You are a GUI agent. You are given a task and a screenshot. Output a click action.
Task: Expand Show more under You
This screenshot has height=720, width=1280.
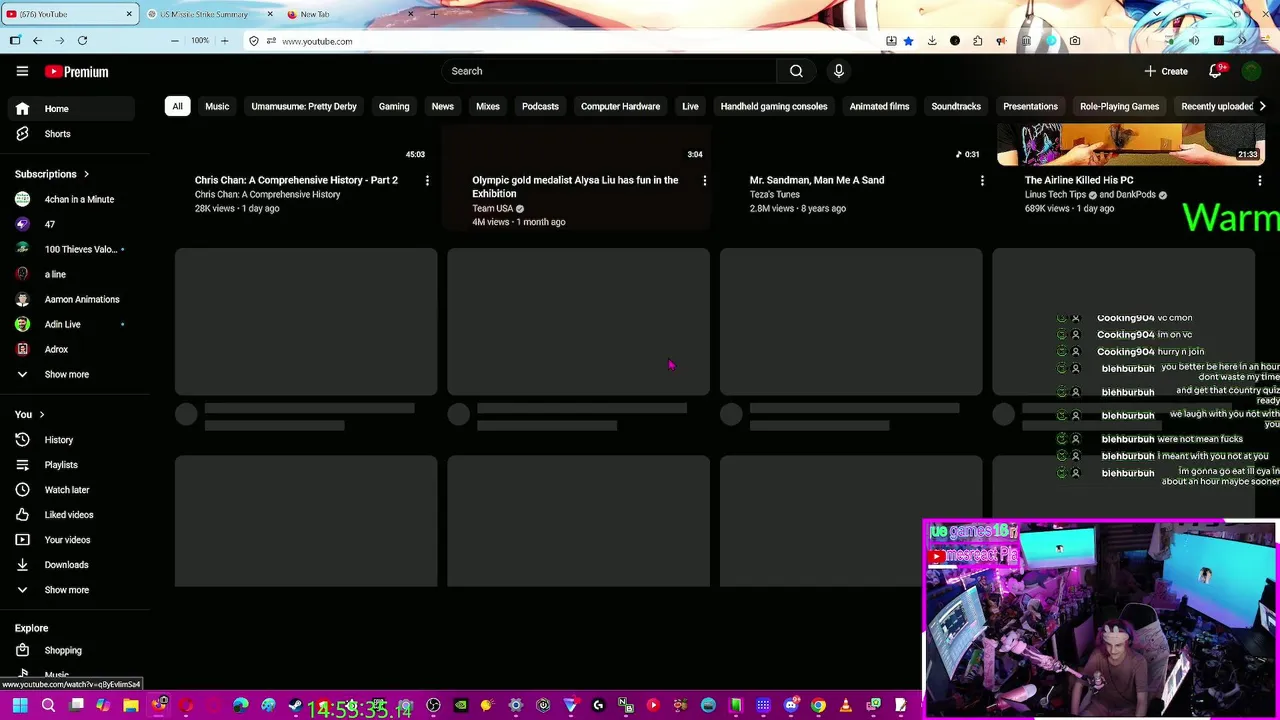point(68,590)
